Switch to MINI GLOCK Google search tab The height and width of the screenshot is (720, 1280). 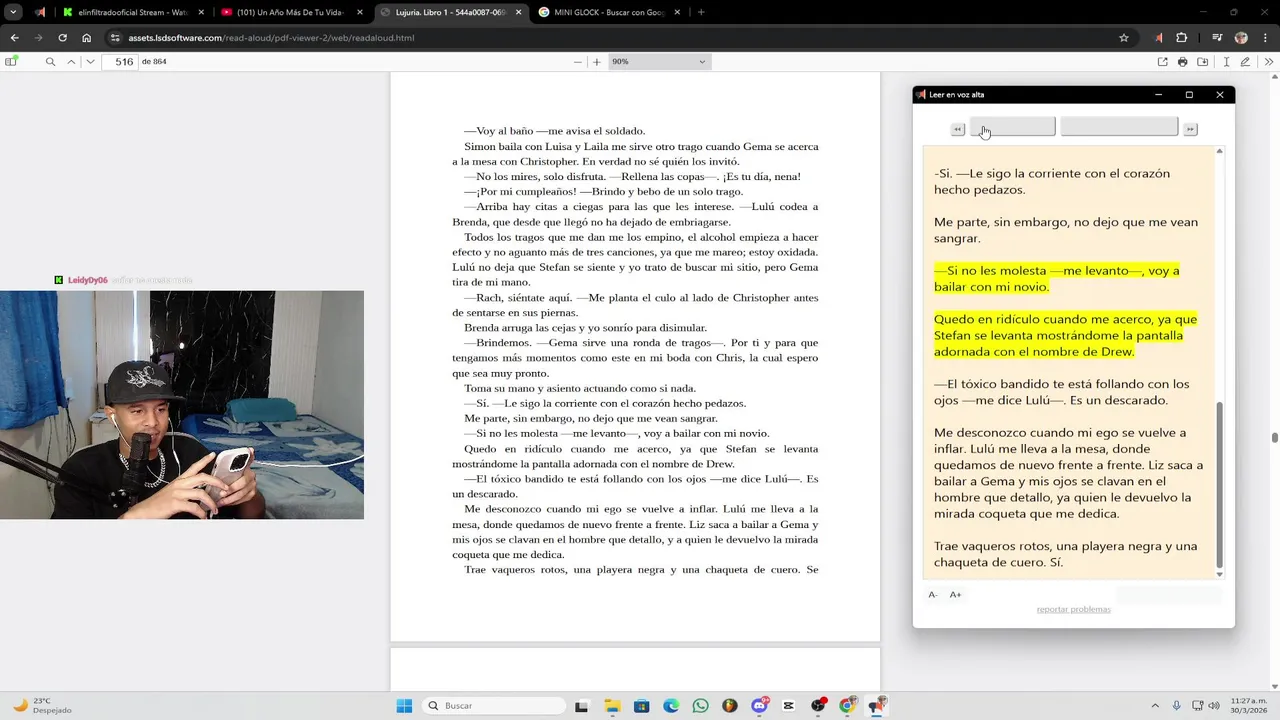point(608,12)
